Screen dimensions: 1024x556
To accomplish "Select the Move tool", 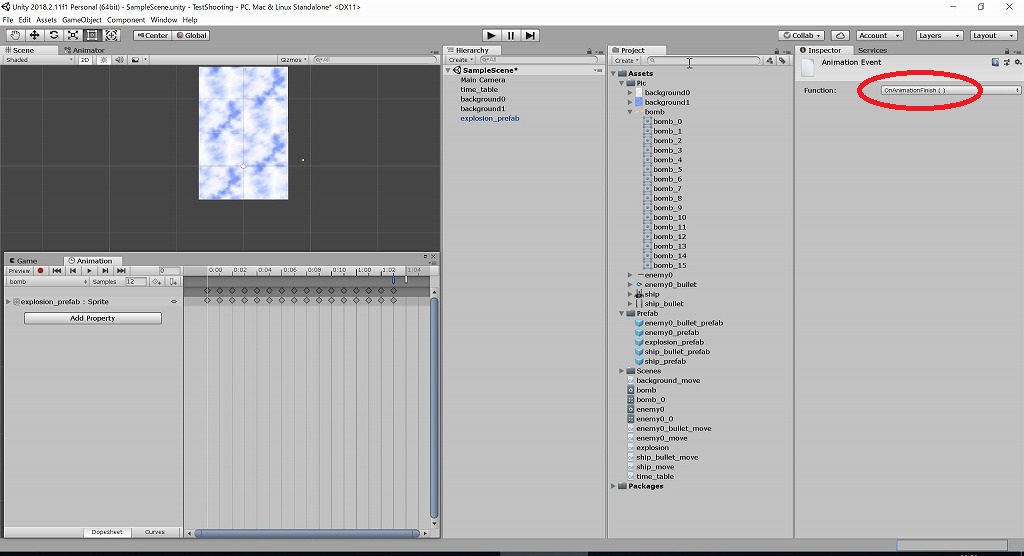I will [x=35, y=35].
